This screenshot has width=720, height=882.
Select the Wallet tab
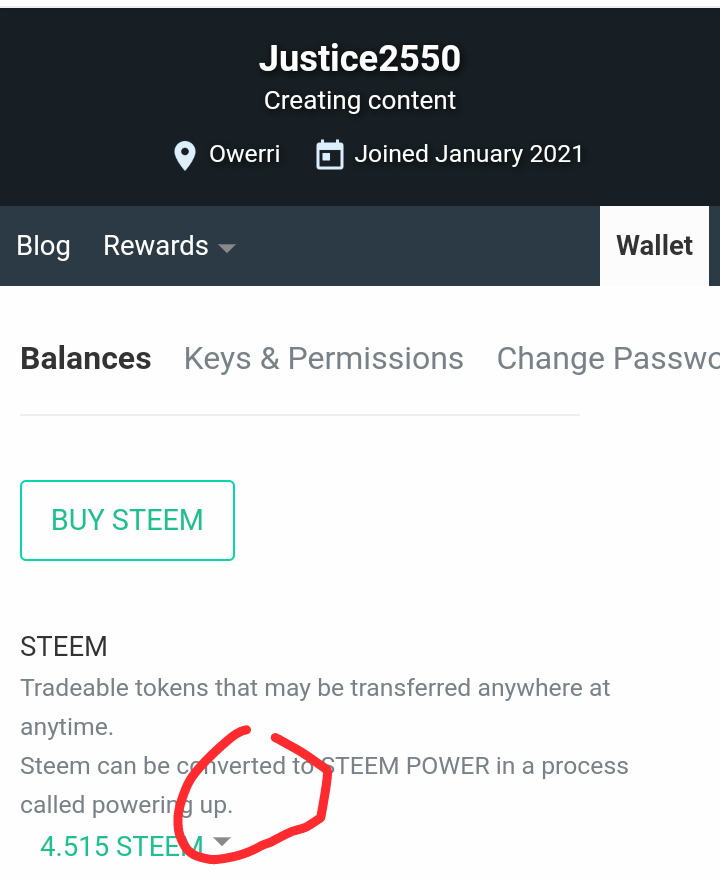tap(654, 246)
